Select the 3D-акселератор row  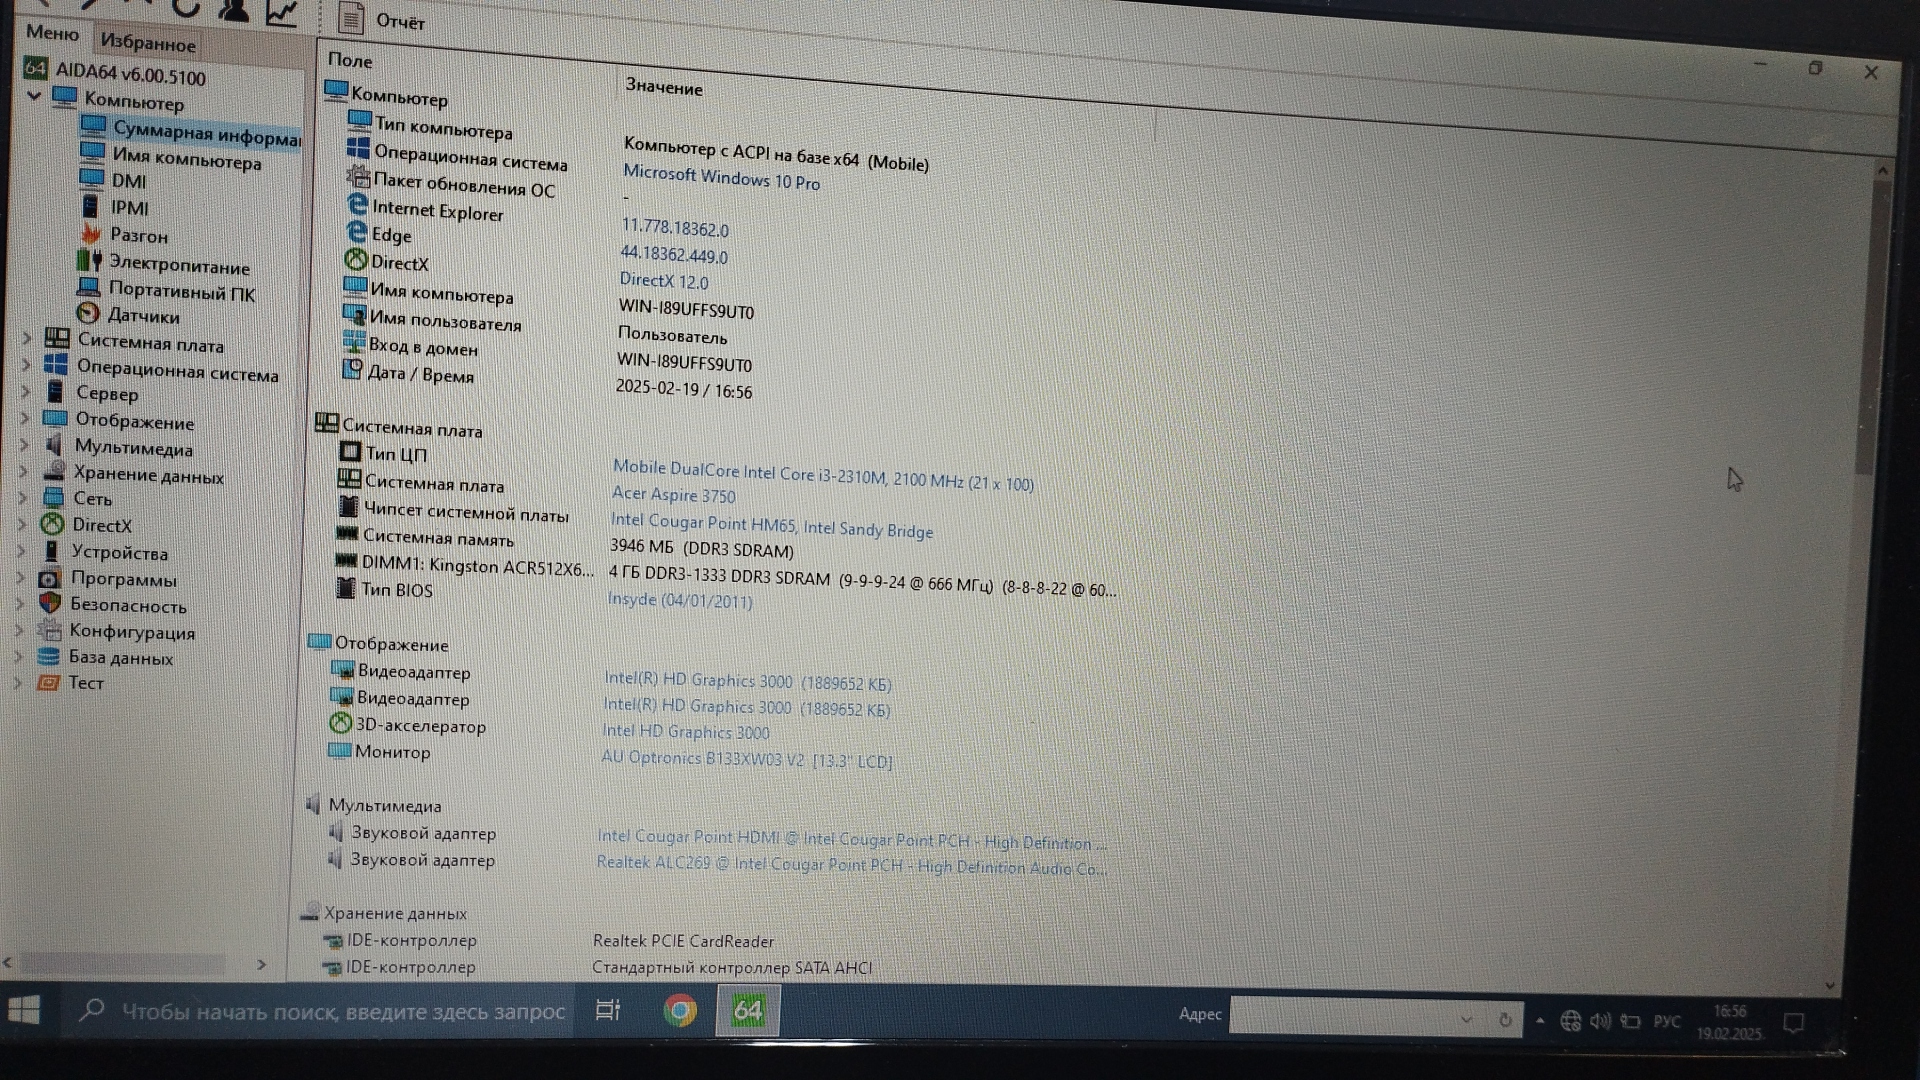point(420,725)
